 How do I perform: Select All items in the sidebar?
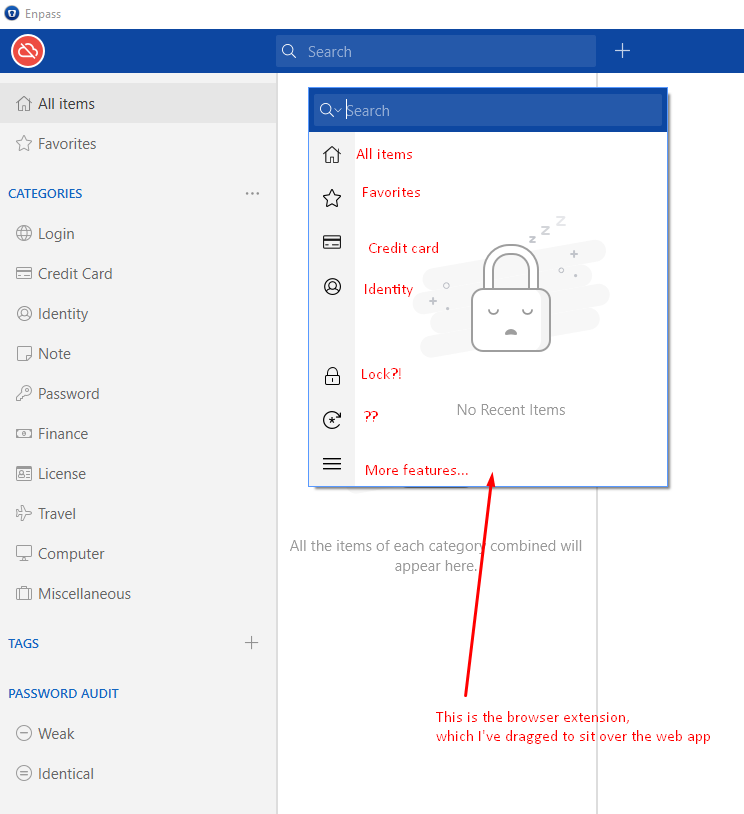(138, 104)
